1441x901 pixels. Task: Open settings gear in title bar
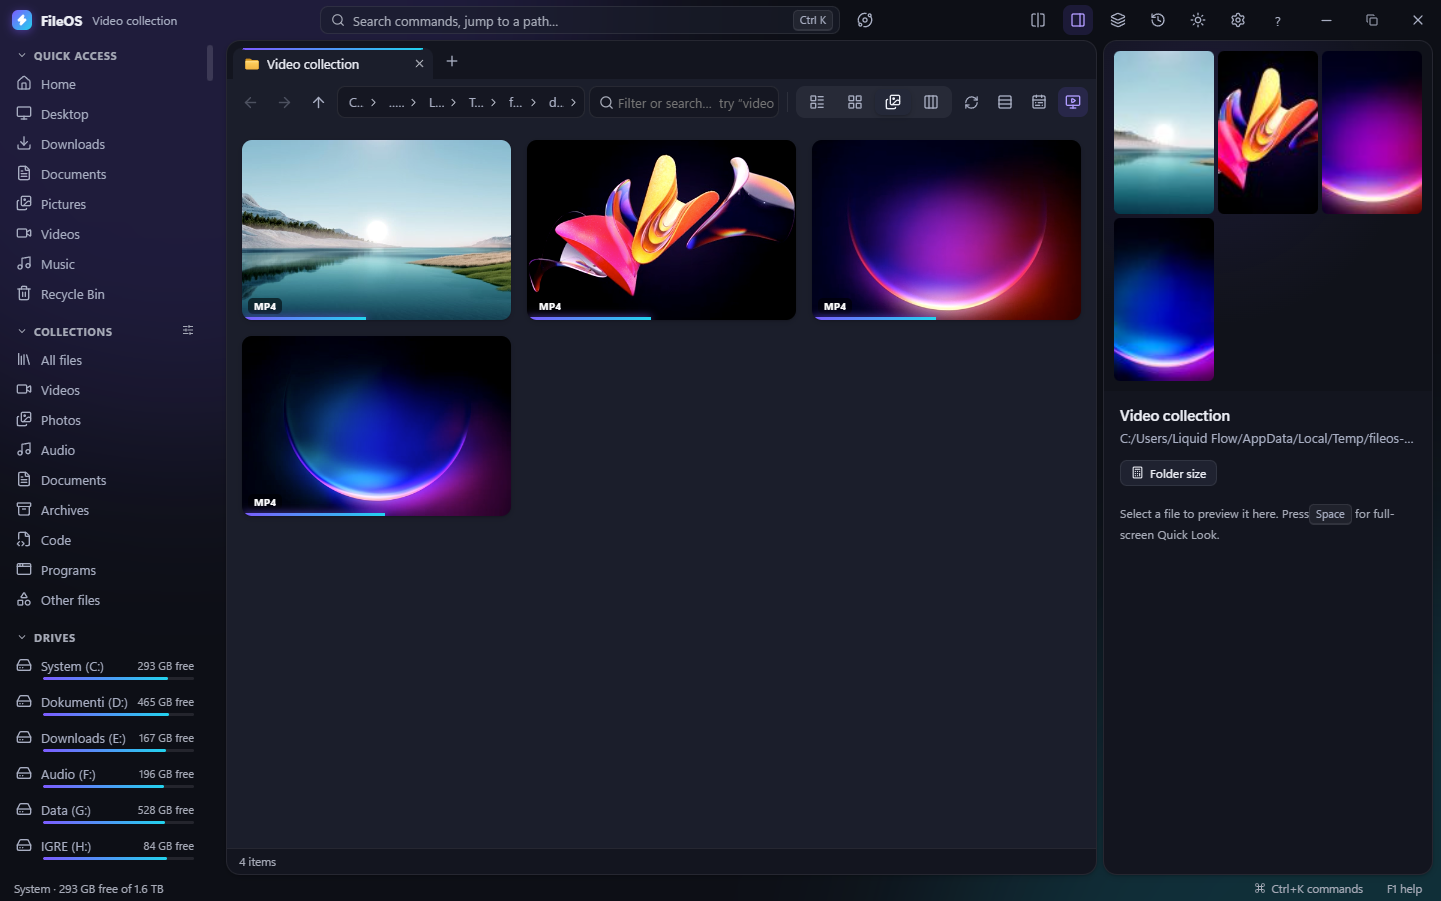(x=1238, y=20)
